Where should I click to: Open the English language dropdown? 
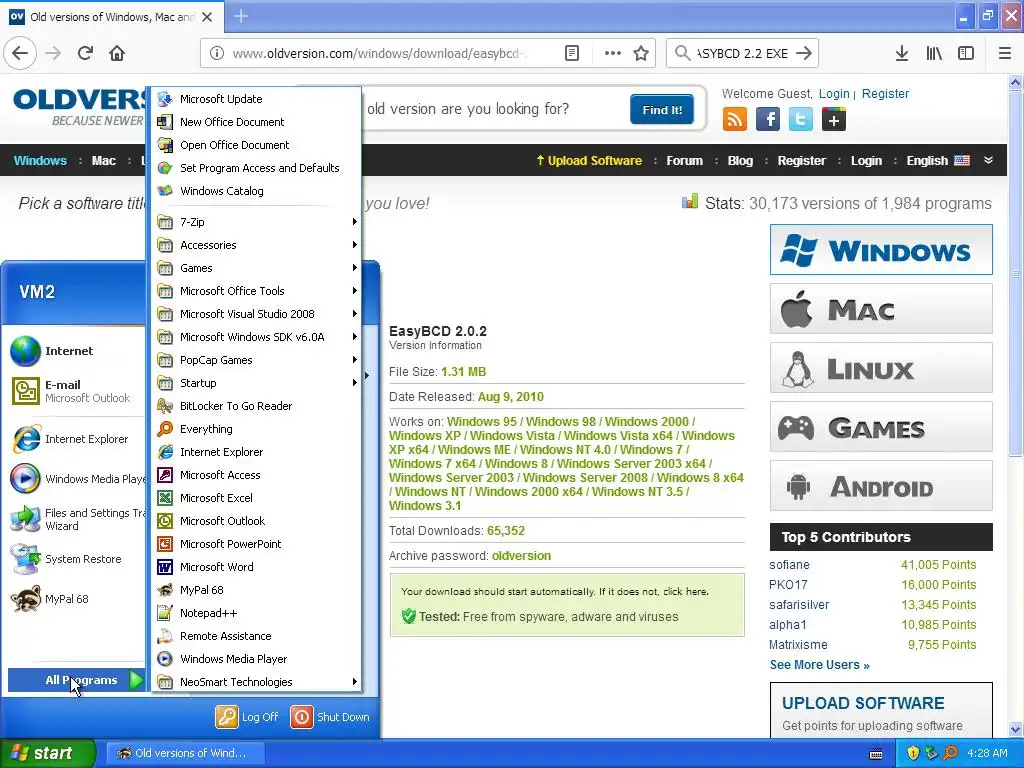coord(950,161)
